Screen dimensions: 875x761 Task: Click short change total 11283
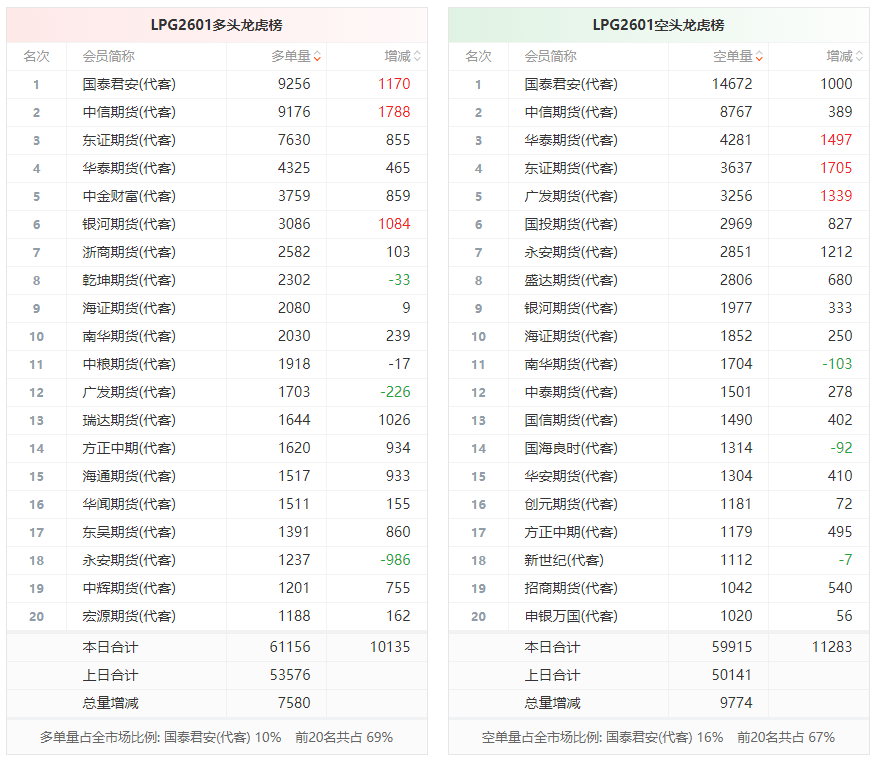(x=831, y=647)
